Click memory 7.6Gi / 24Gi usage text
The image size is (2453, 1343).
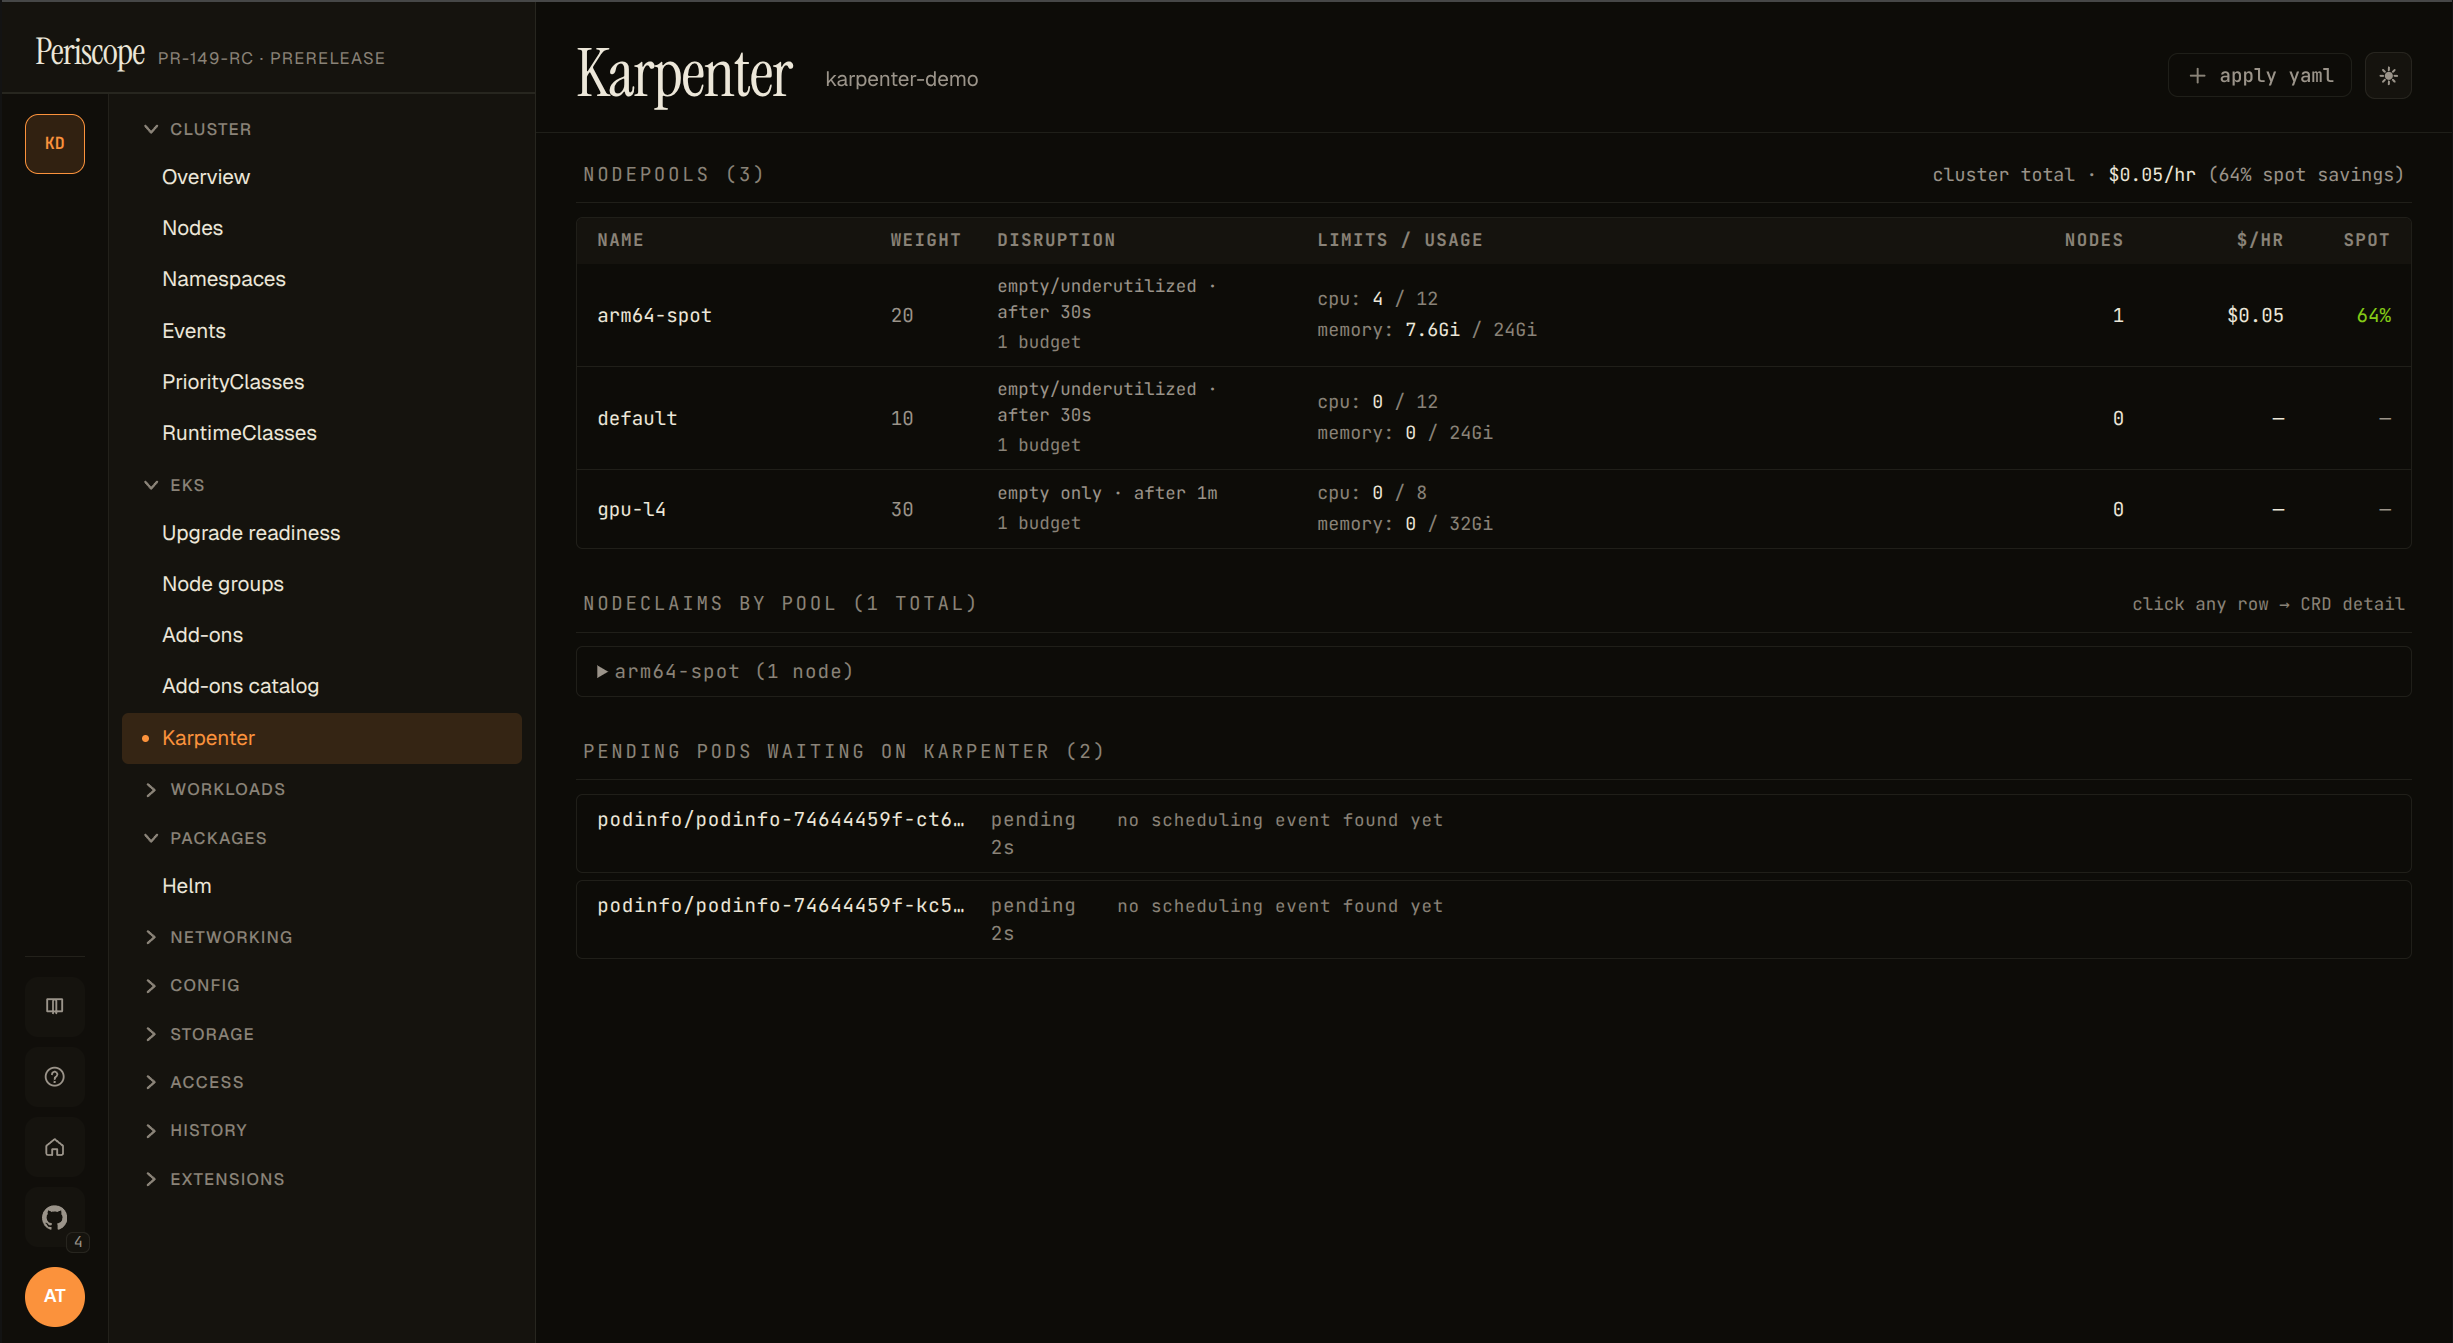[x=1427, y=330]
